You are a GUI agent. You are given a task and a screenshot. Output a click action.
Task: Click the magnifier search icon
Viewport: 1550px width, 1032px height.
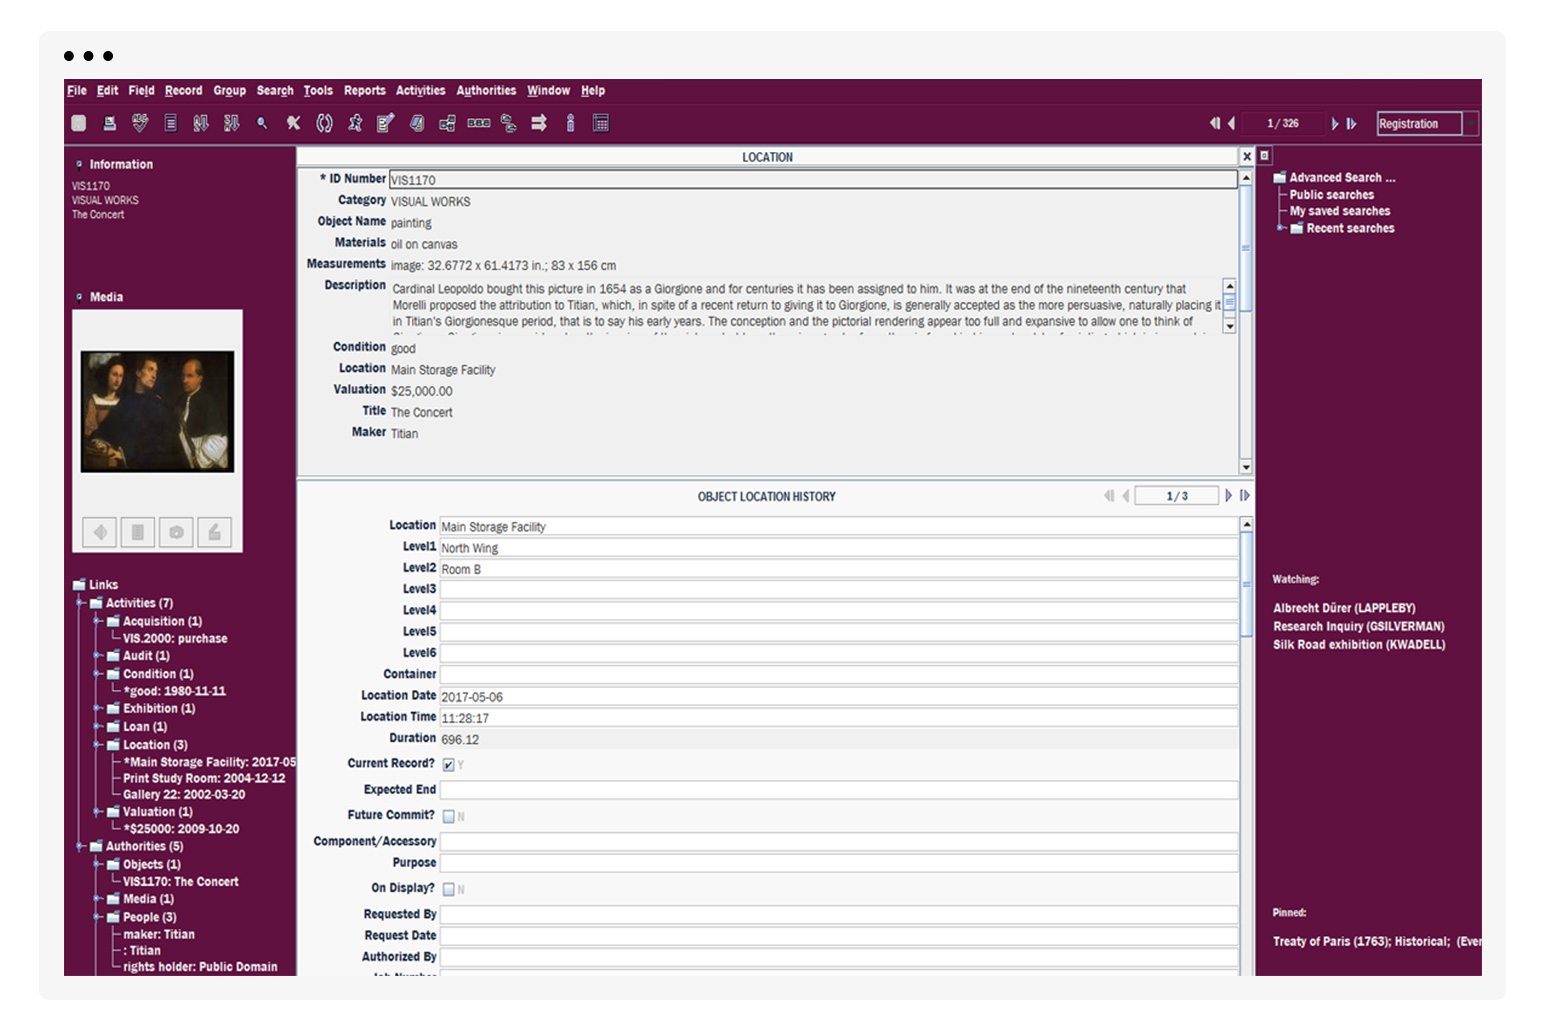pos(262,123)
